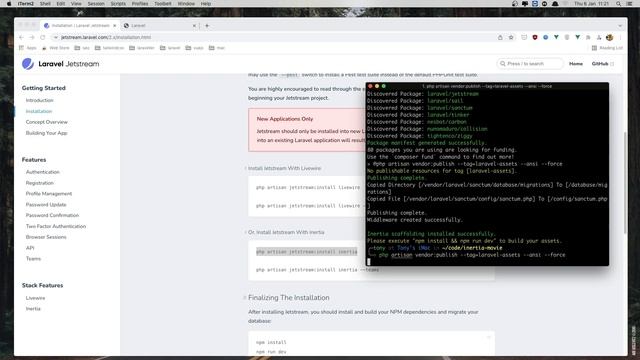Screen dimensions: 640x360
Task: Close the Laravel tab
Action: click(194, 25)
